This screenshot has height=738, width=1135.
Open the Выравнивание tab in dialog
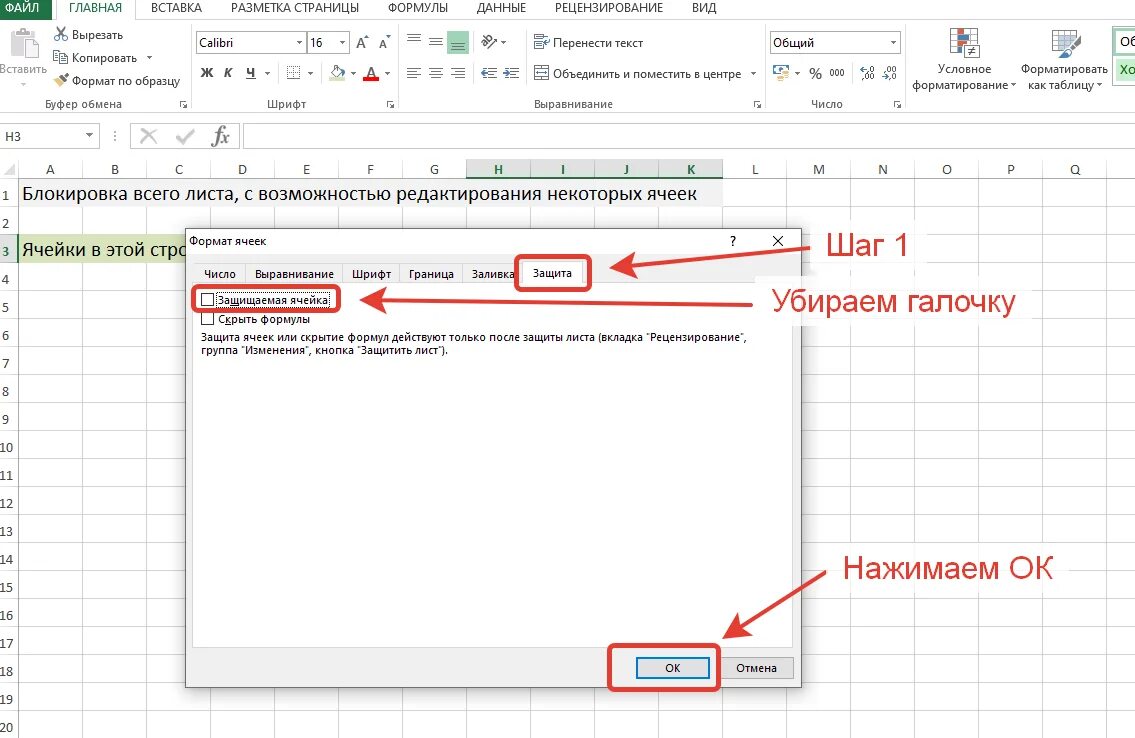point(294,274)
